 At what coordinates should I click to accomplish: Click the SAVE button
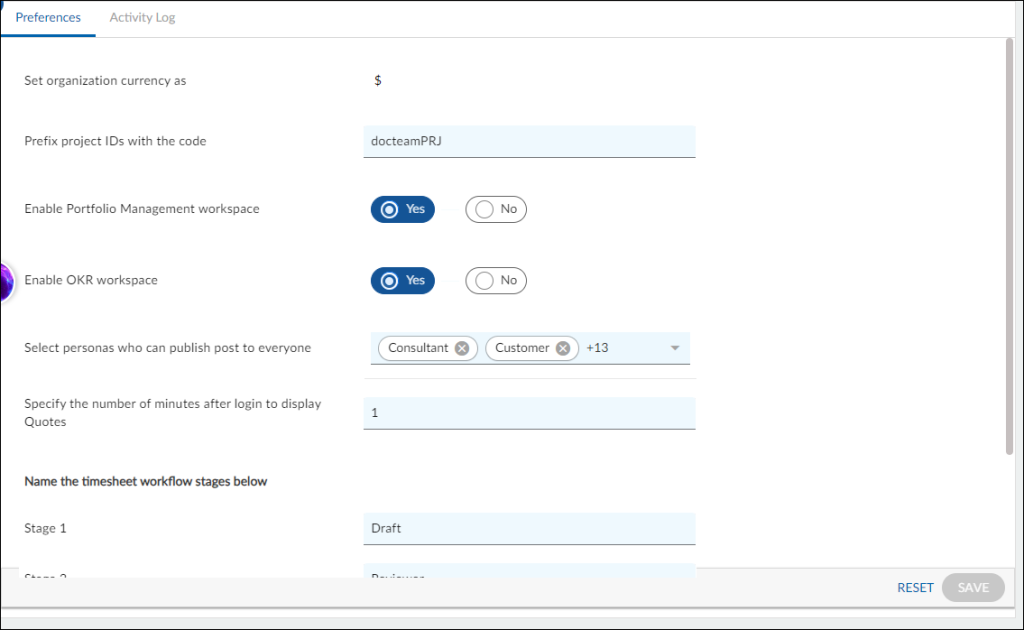[x=971, y=587]
